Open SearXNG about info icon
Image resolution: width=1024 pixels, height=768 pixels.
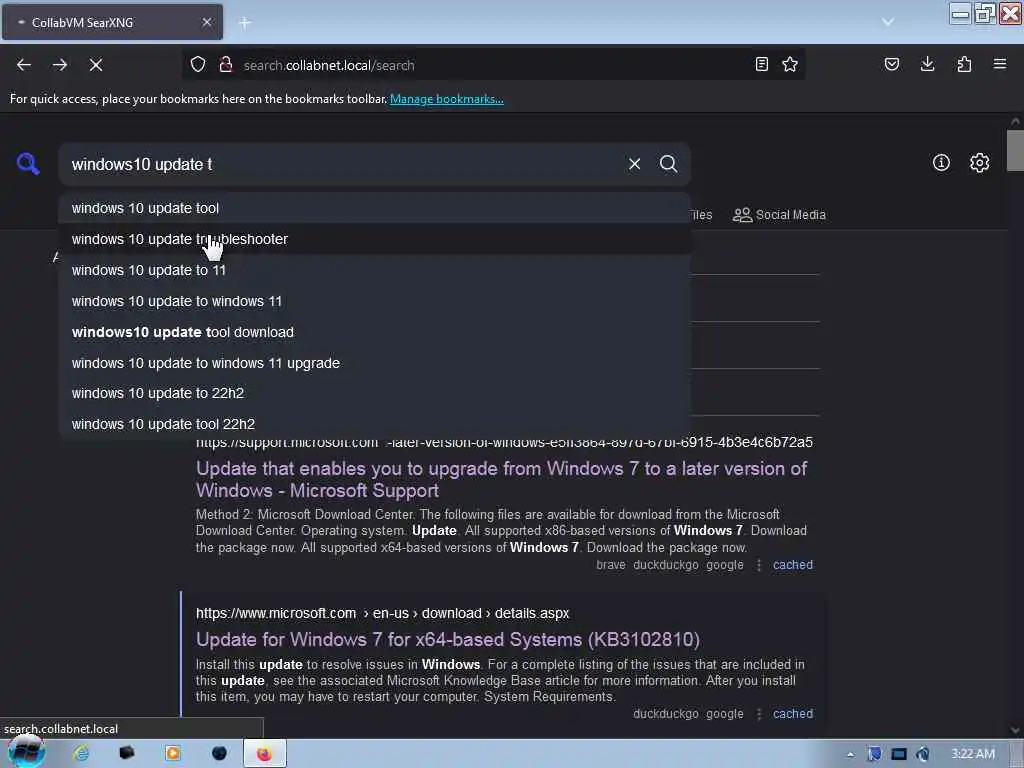pos(941,163)
